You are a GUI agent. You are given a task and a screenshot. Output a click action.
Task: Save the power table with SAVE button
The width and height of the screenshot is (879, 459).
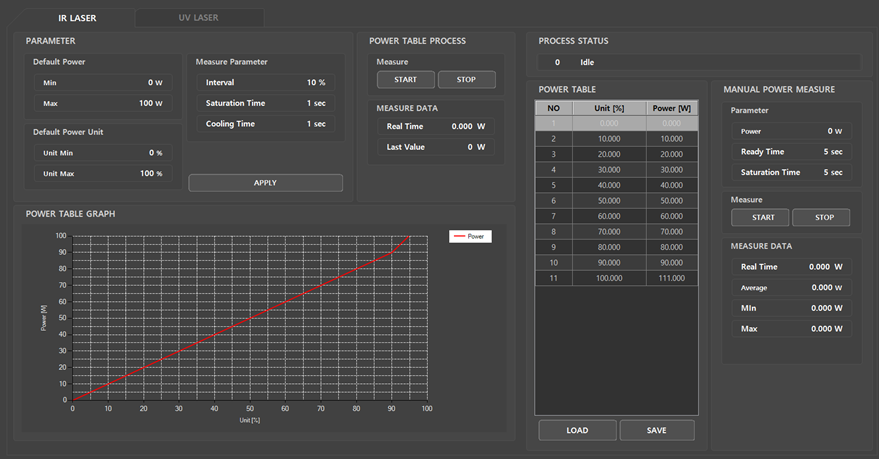656,430
